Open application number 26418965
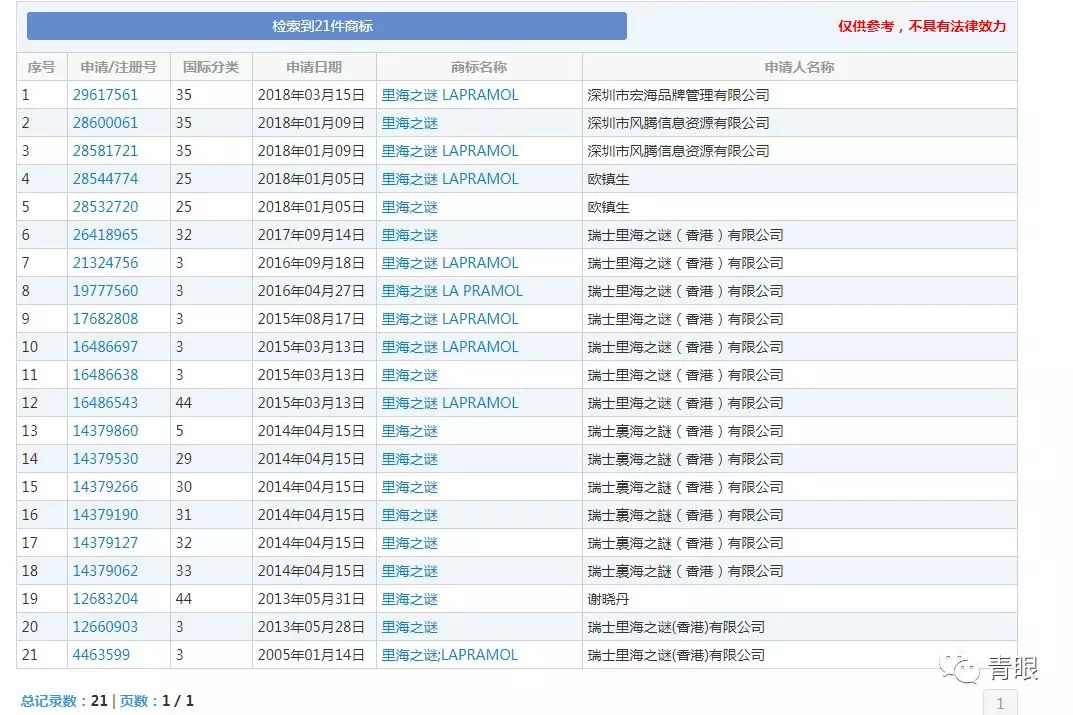1073x715 pixels. click(105, 235)
